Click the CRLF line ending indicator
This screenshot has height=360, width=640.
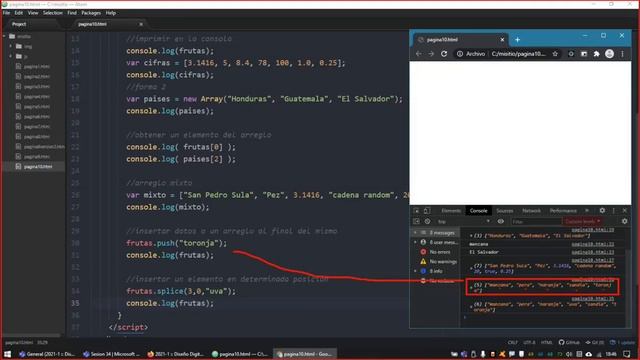(x=513, y=342)
